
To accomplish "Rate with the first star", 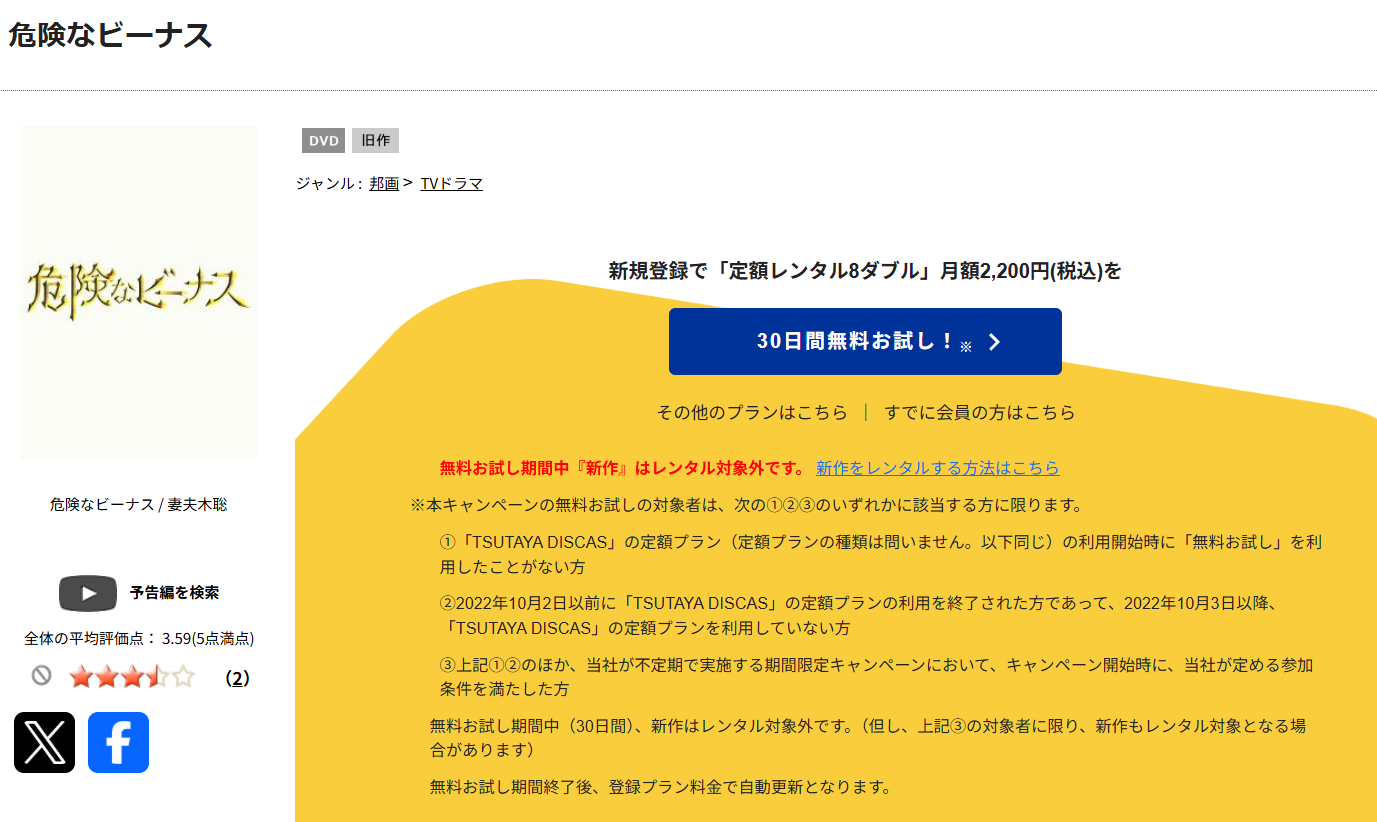I will click(x=81, y=677).
